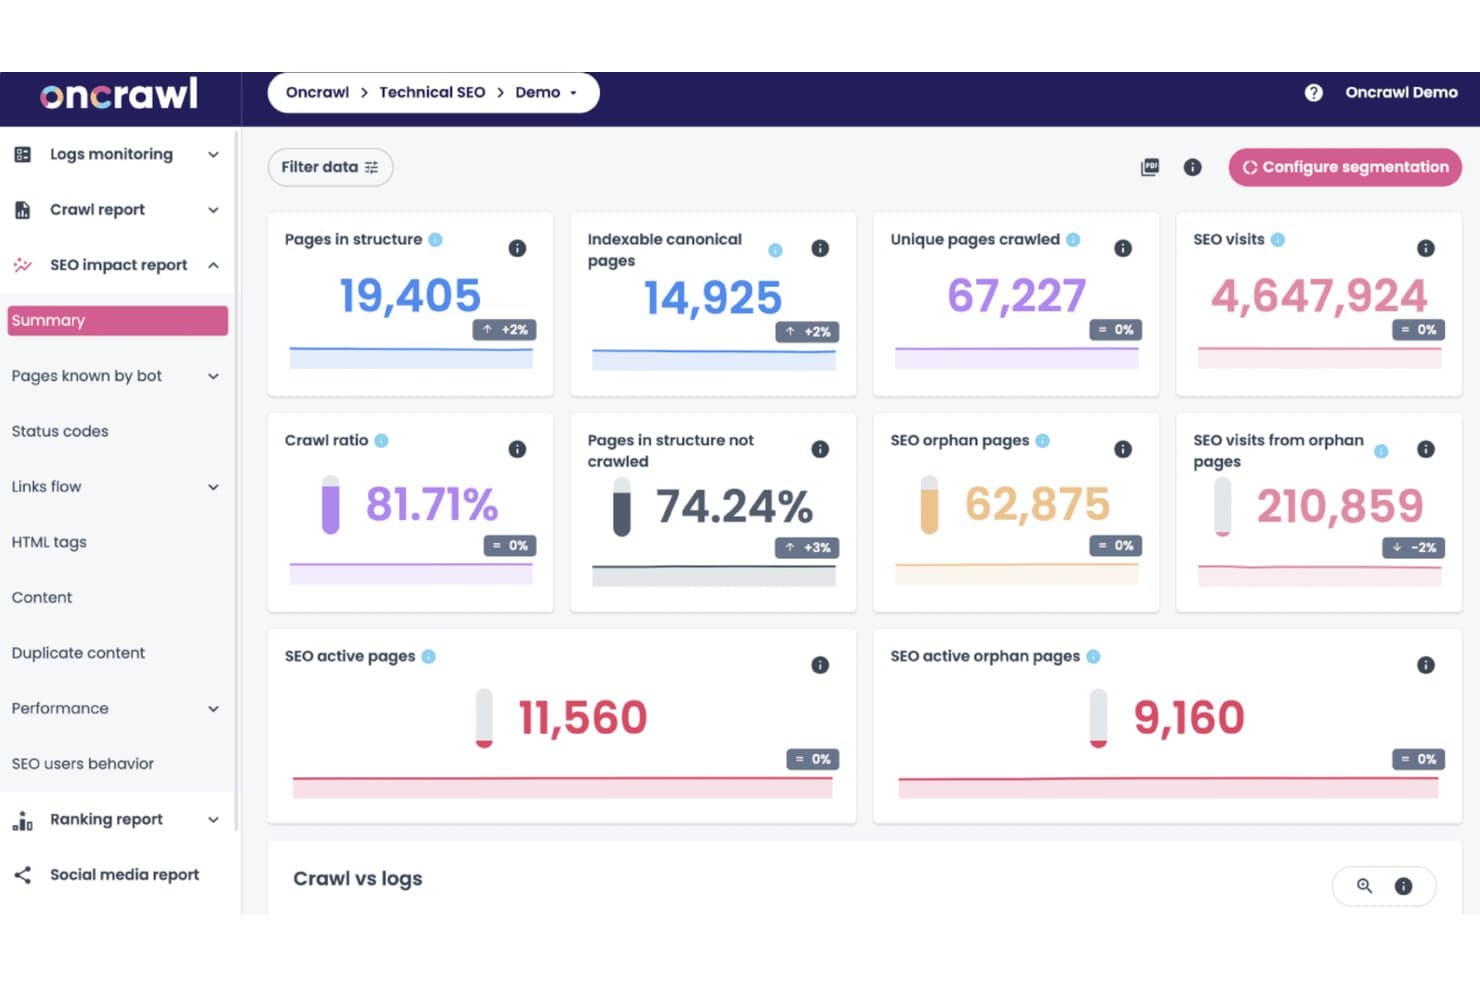The image size is (1480, 987).
Task: Click the help question mark icon
Action: pyautogui.click(x=1313, y=93)
